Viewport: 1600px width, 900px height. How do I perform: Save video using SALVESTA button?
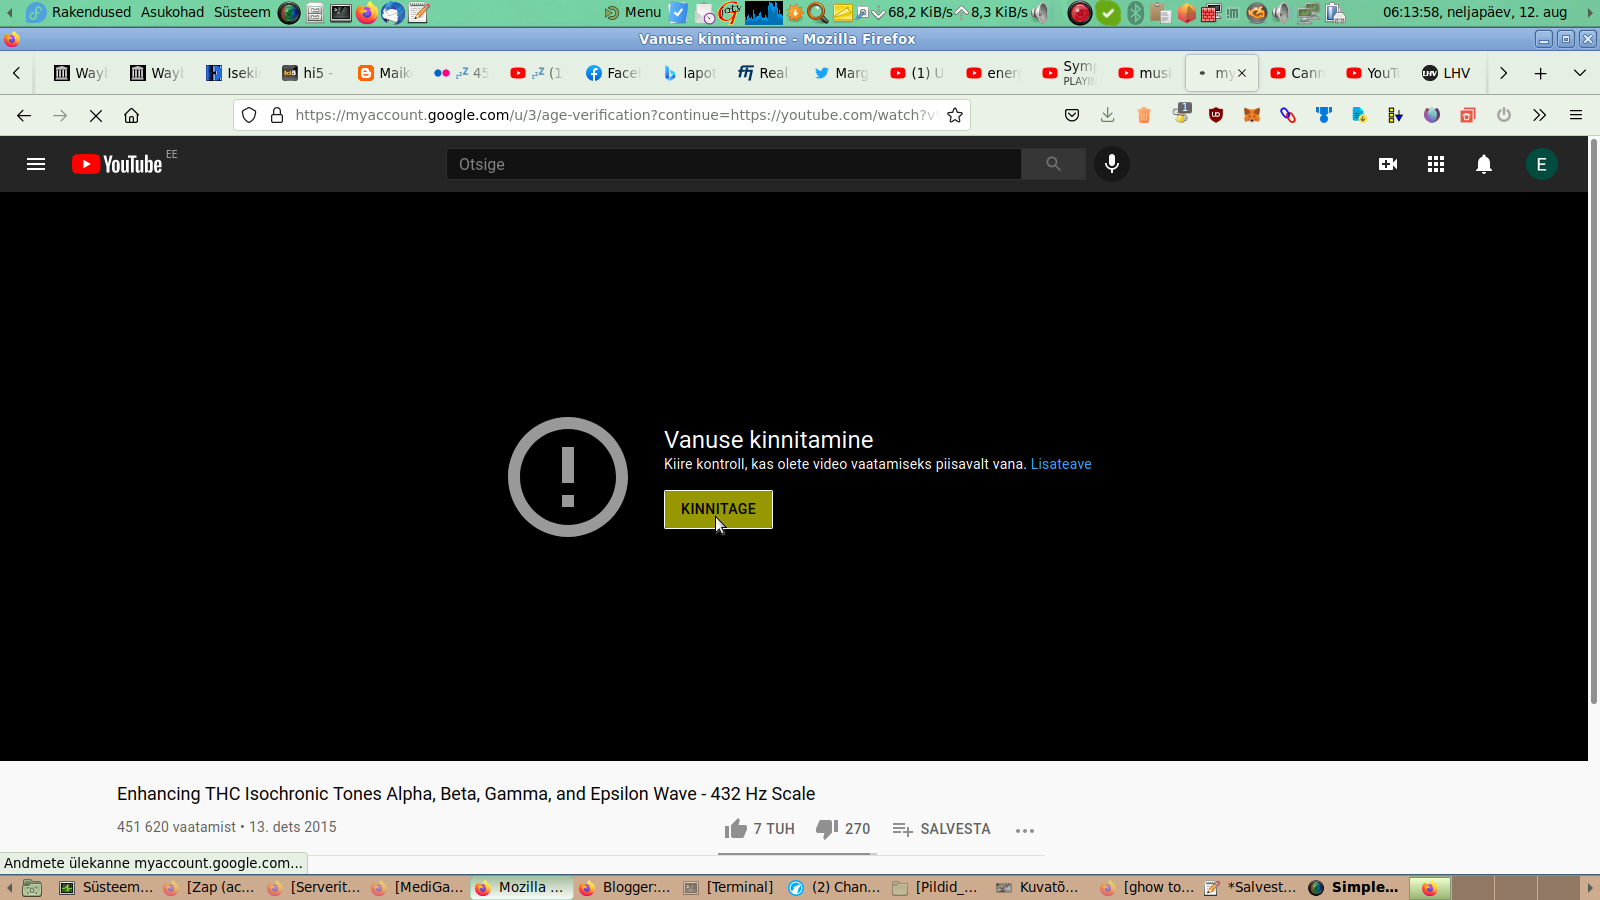941,829
